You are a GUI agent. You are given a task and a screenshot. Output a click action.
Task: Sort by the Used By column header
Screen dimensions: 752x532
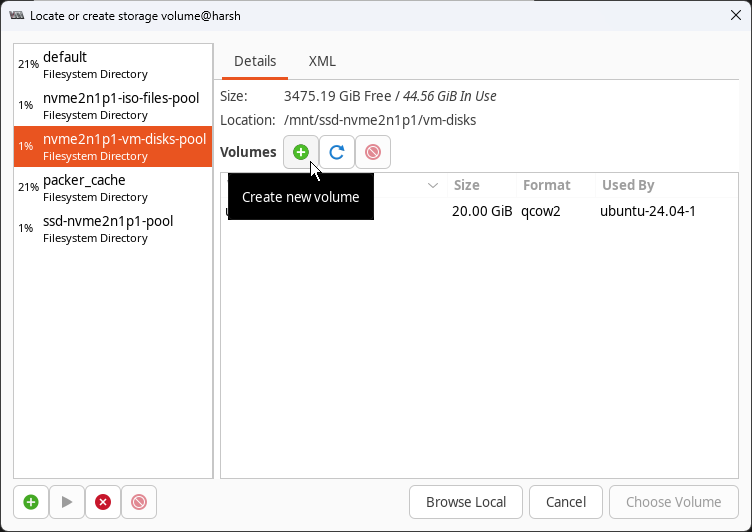[667, 185]
